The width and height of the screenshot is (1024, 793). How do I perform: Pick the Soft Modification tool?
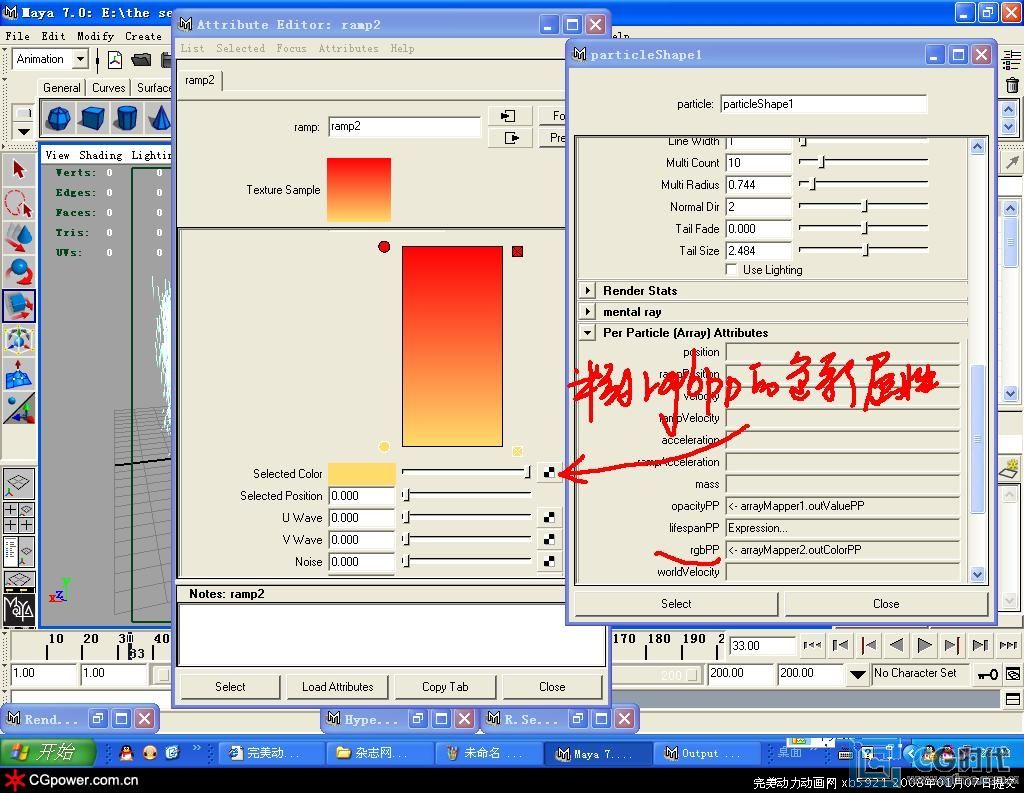point(19,374)
